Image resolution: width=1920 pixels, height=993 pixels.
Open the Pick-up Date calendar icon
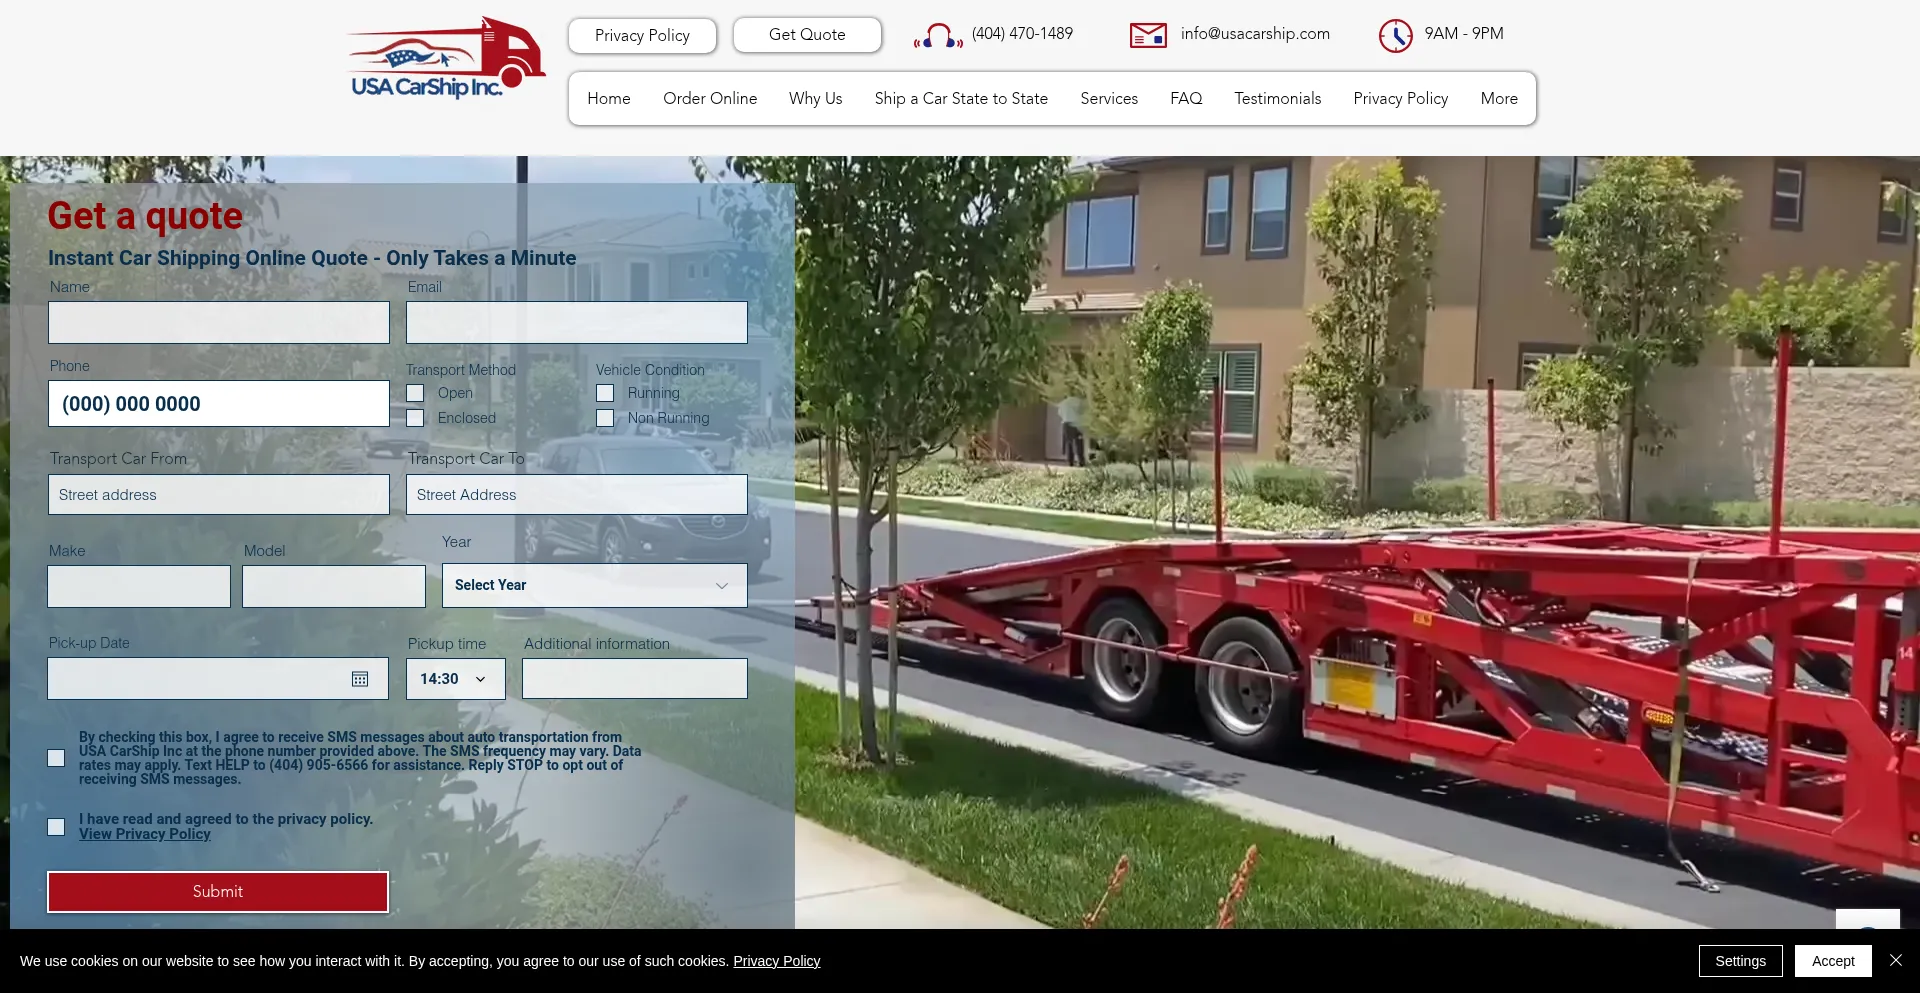pyautogui.click(x=360, y=679)
